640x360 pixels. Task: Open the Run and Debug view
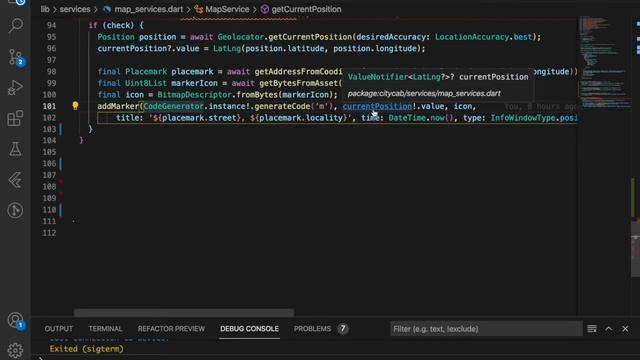pyautogui.click(x=15, y=88)
